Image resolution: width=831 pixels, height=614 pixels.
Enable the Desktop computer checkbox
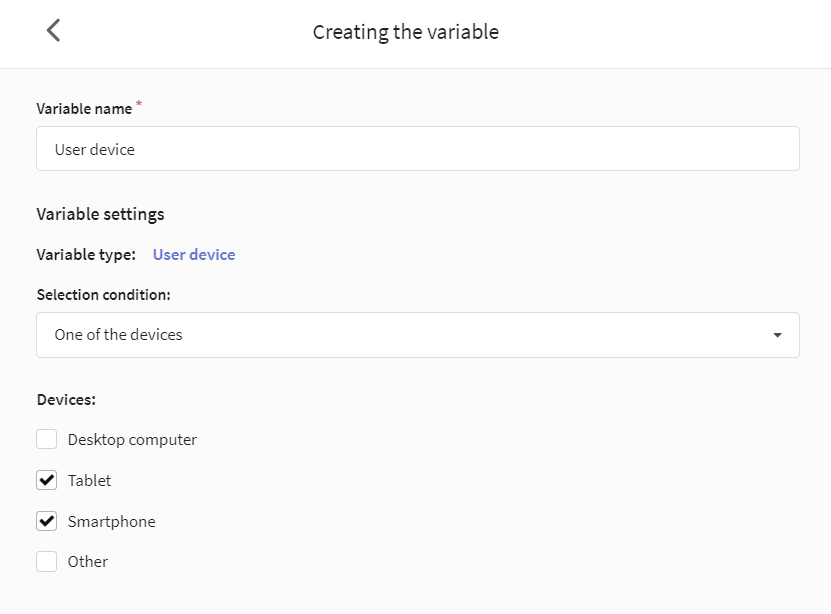tap(47, 439)
